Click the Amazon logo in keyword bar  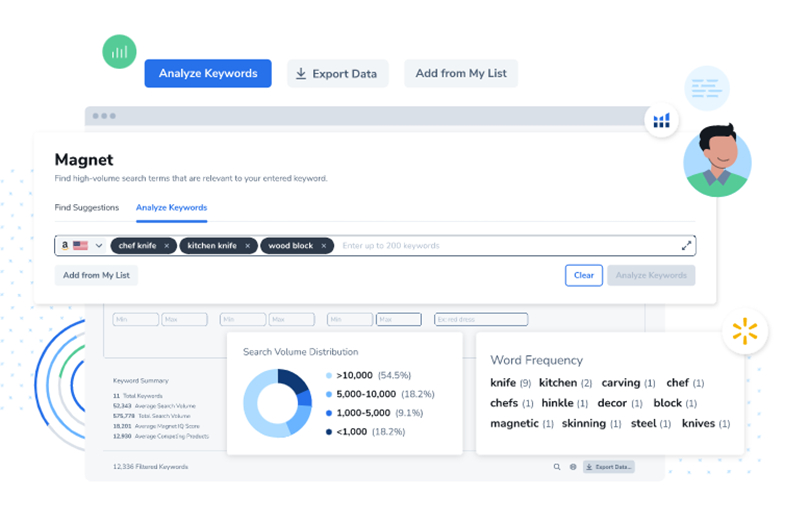pos(65,246)
